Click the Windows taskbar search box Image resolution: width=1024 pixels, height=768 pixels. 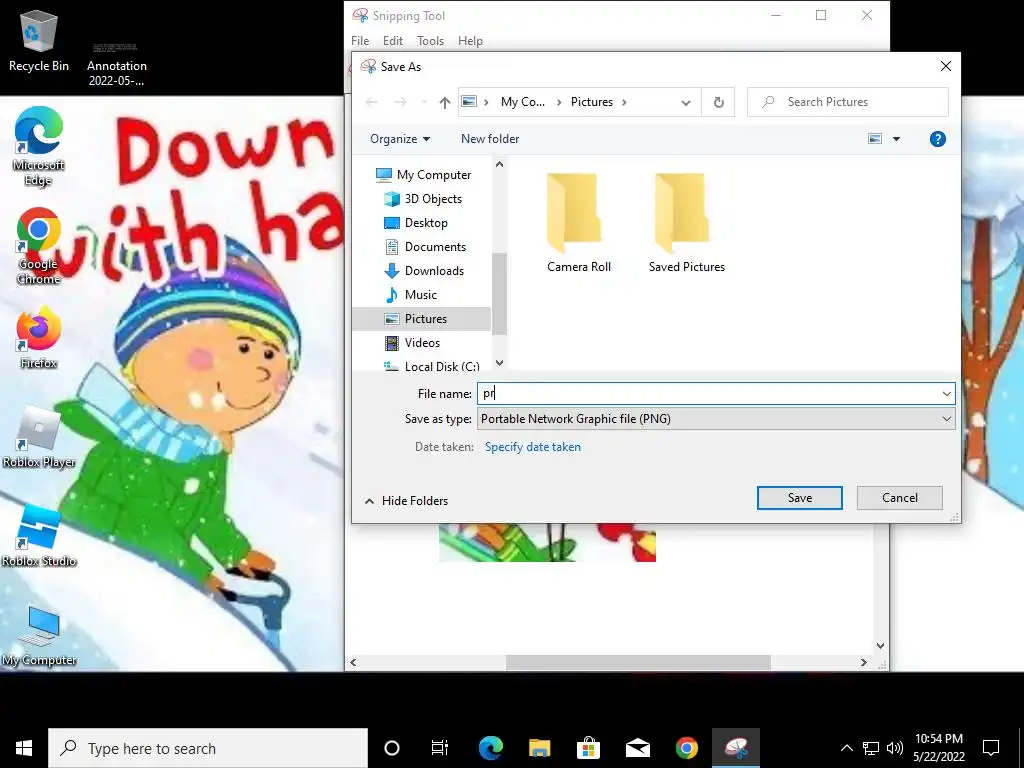[x=208, y=748]
